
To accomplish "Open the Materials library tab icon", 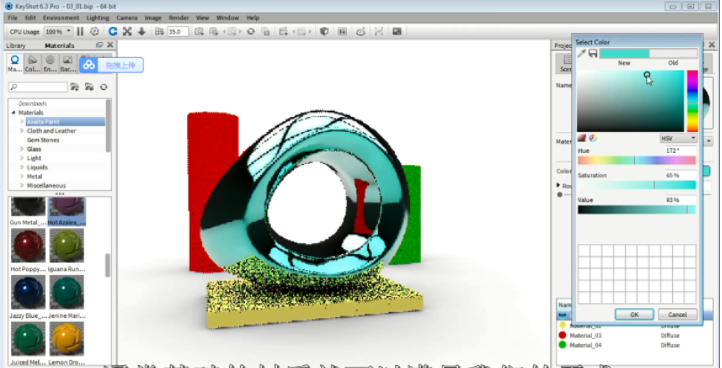I will tap(15, 63).
